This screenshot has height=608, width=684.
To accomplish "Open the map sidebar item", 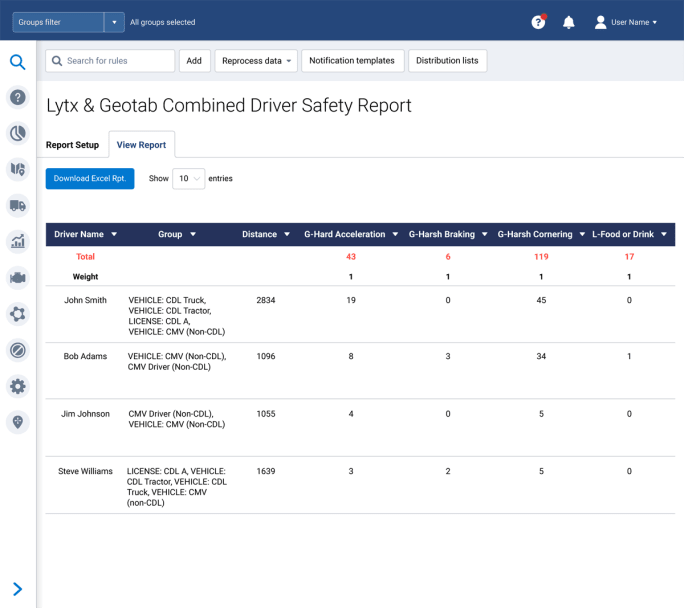I will 17,169.
